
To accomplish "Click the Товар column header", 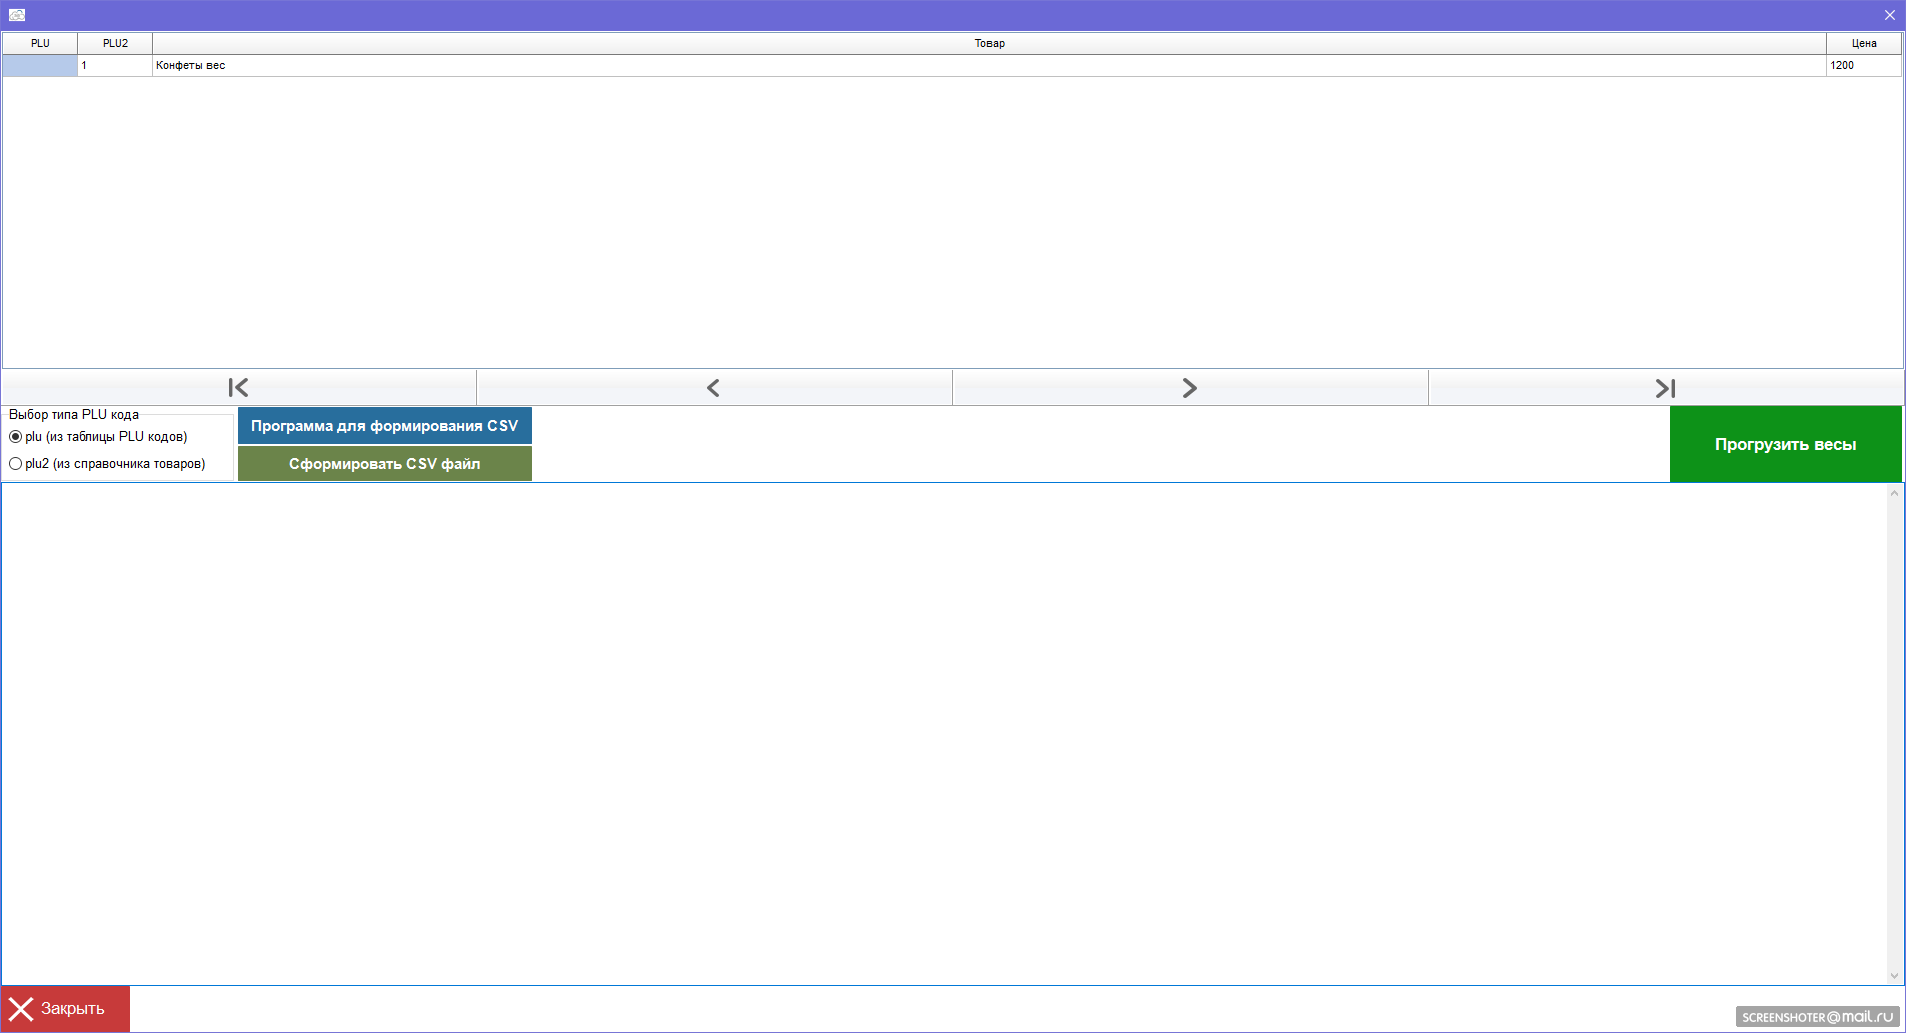I will click(x=989, y=43).
